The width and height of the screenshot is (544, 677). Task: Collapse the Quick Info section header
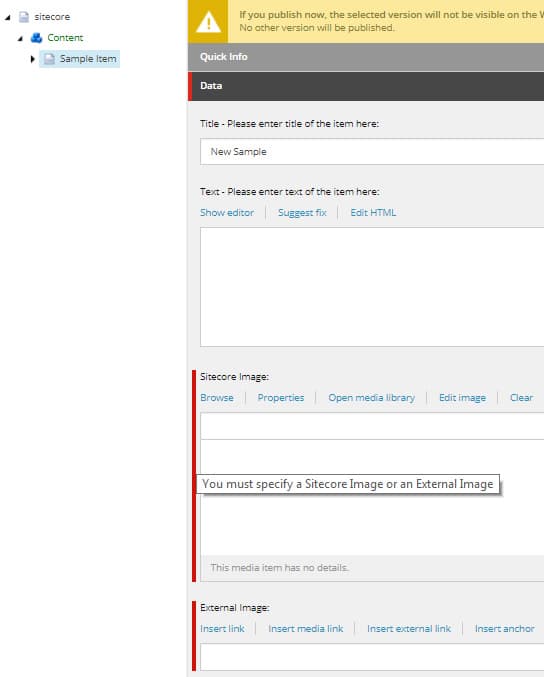point(366,57)
